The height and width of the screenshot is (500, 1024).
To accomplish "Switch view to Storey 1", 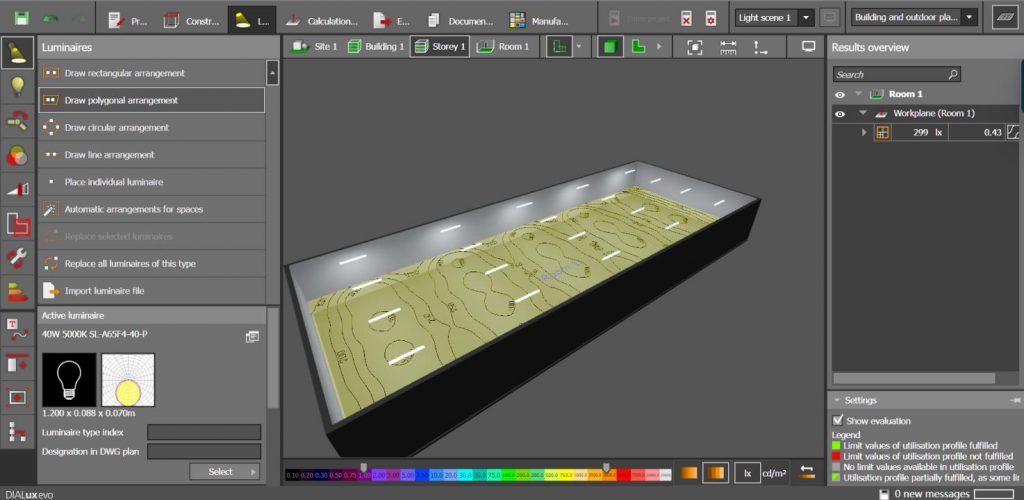I will point(440,46).
